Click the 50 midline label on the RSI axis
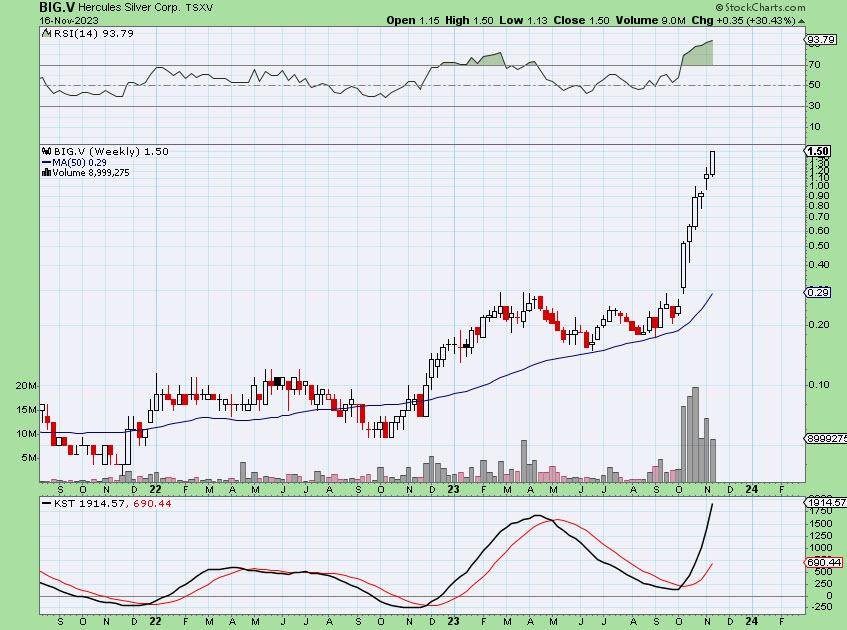The image size is (847, 630). pos(814,85)
